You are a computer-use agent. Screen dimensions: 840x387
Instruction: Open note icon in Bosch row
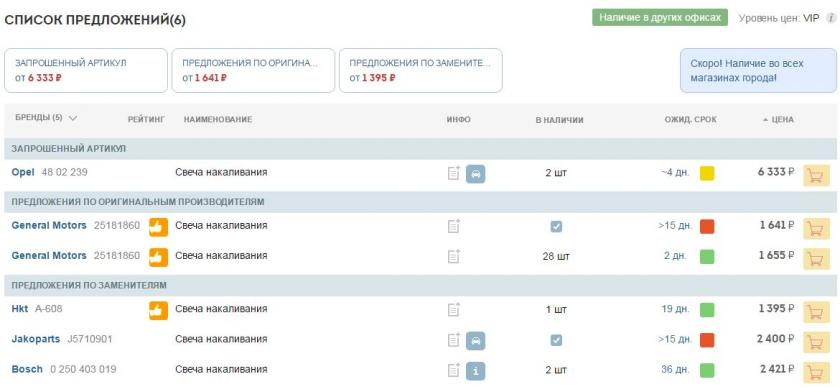point(454,370)
